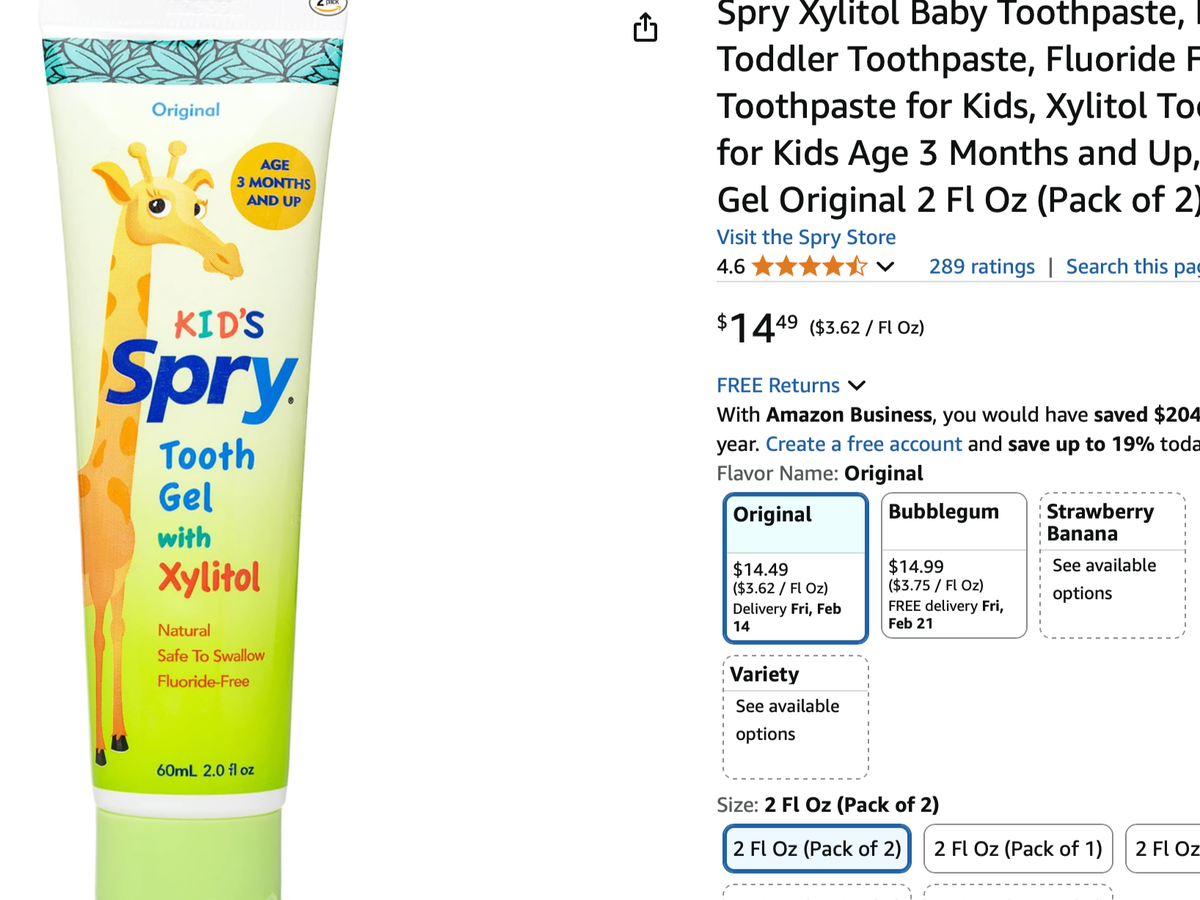Choose 2 Fl Oz (Pack of 1) size
The image size is (1200, 900).
tap(1018, 849)
